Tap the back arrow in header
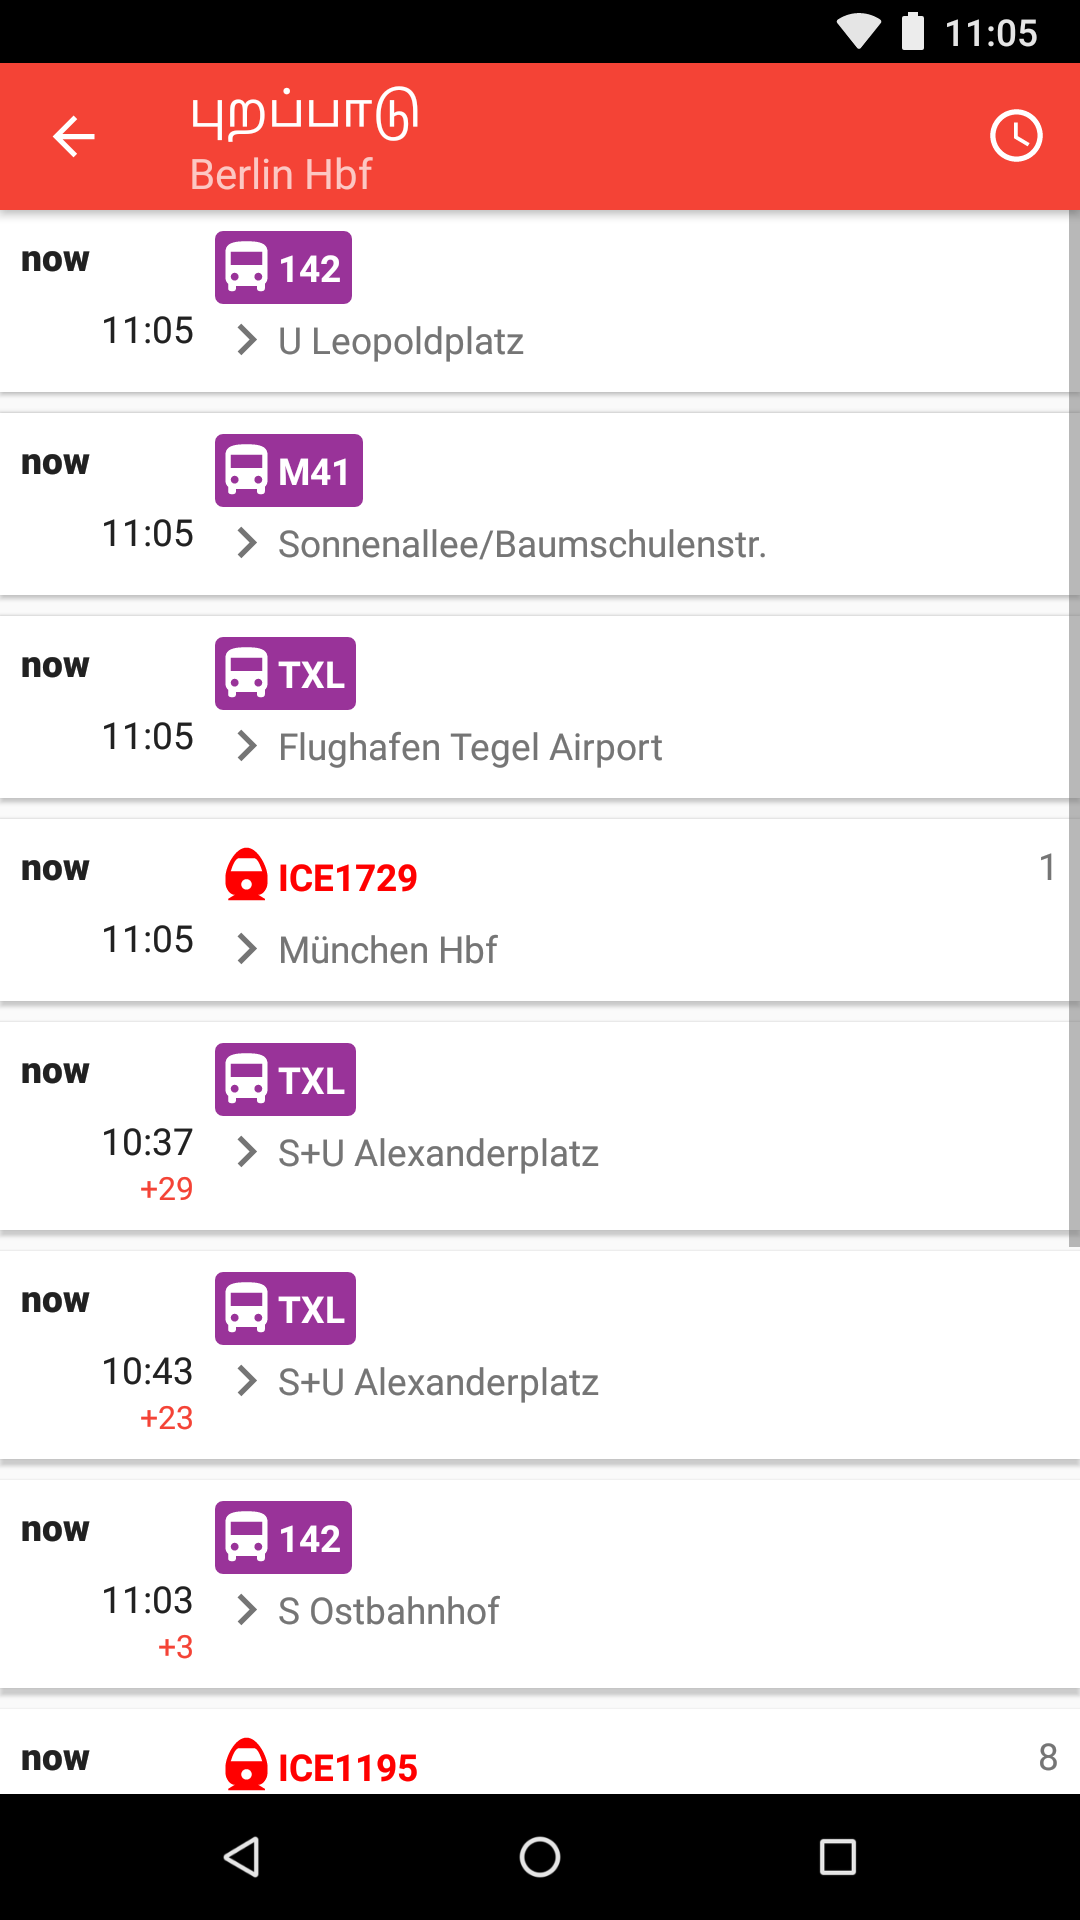 point(74,136)
